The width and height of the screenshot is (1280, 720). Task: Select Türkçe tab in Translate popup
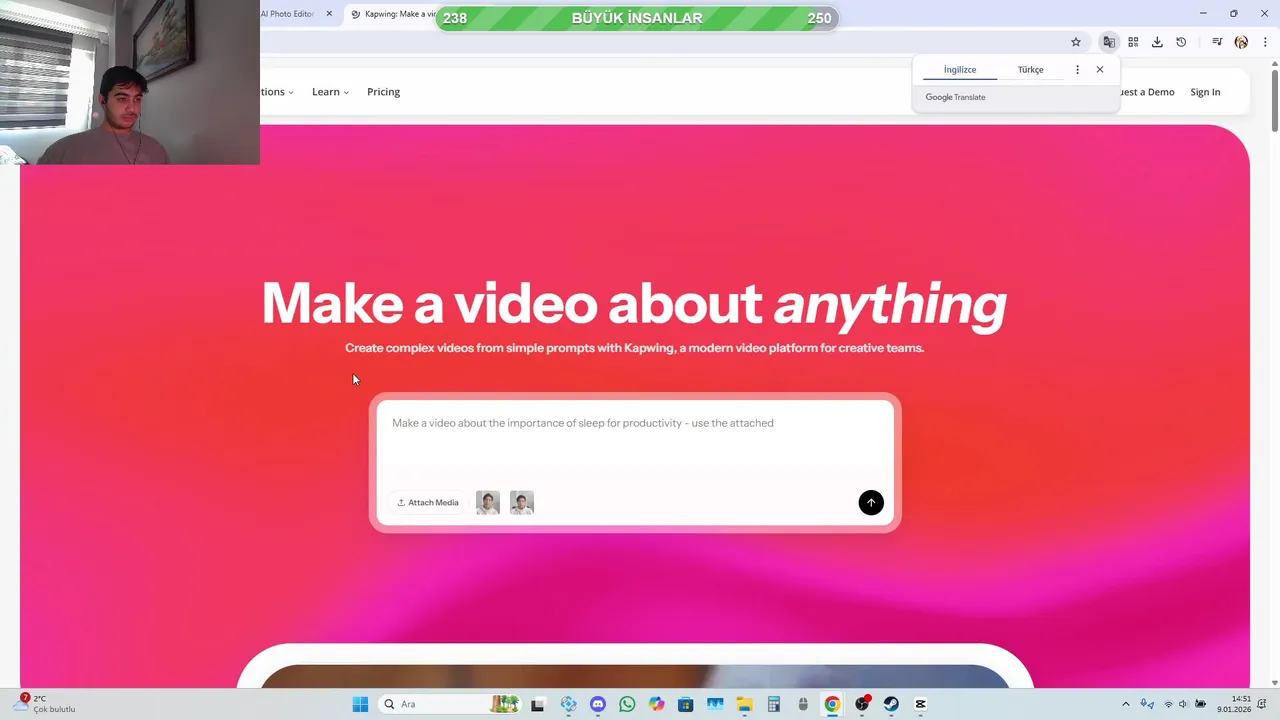(x=1030, y=70)
